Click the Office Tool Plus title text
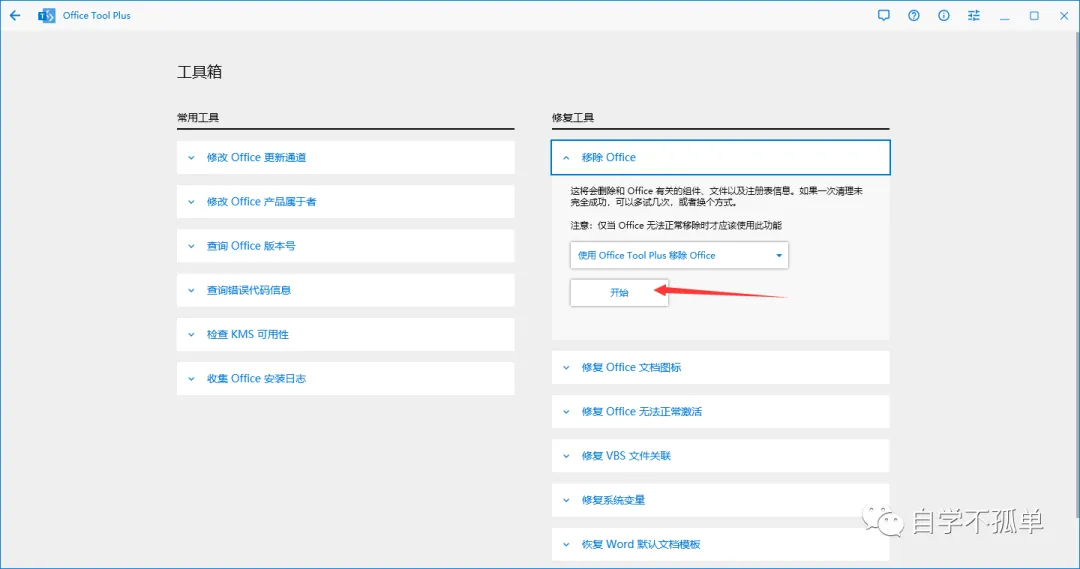The image size is (1080, 569). point(96,15)
